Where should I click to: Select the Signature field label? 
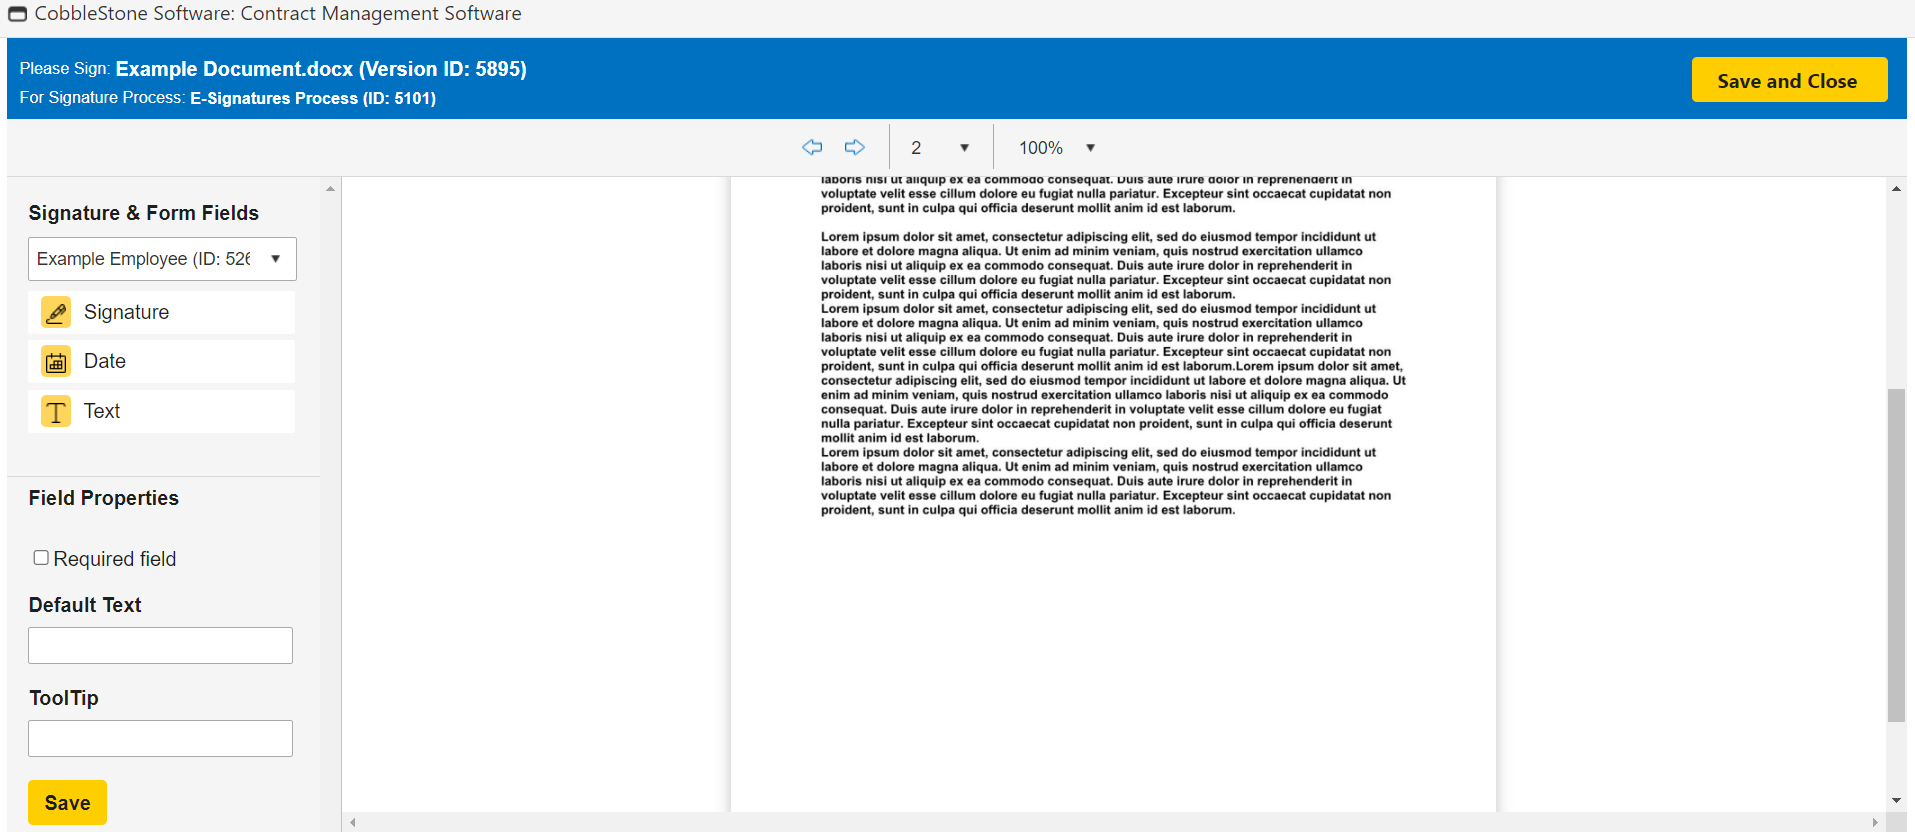point(127,312)
